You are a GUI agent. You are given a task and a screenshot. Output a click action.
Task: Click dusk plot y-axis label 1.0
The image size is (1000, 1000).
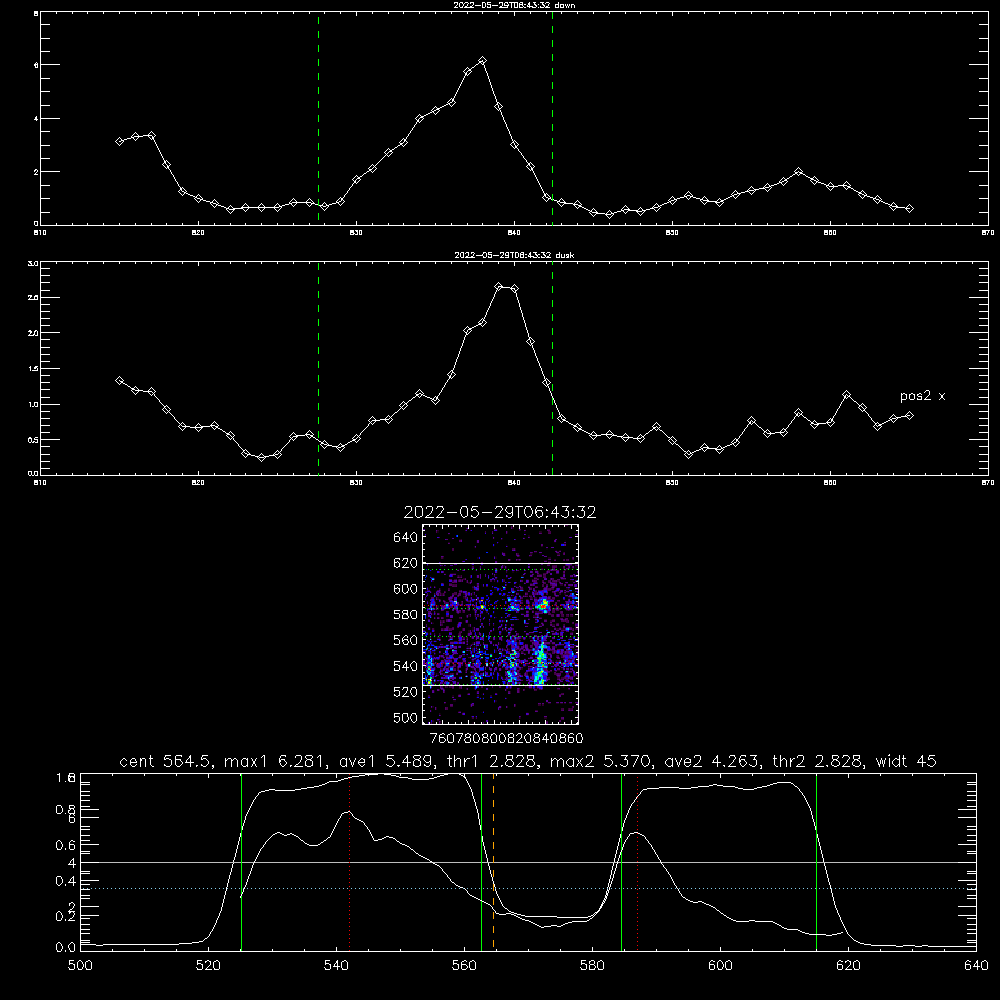coord(34,404)
